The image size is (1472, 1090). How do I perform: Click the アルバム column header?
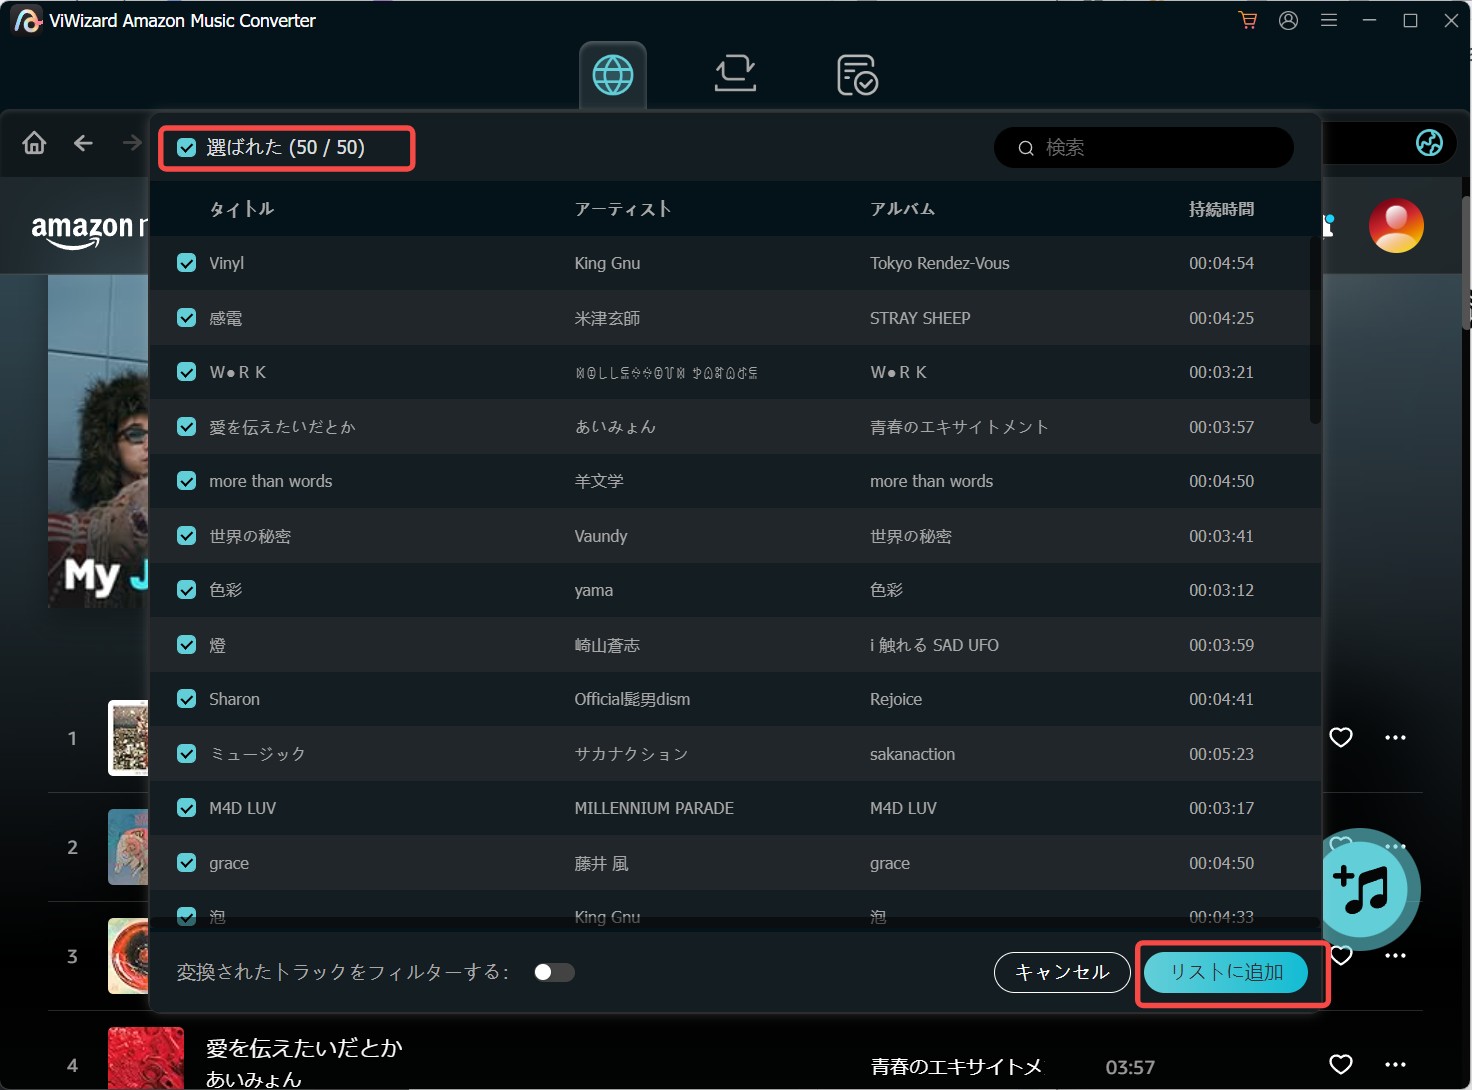902,209
